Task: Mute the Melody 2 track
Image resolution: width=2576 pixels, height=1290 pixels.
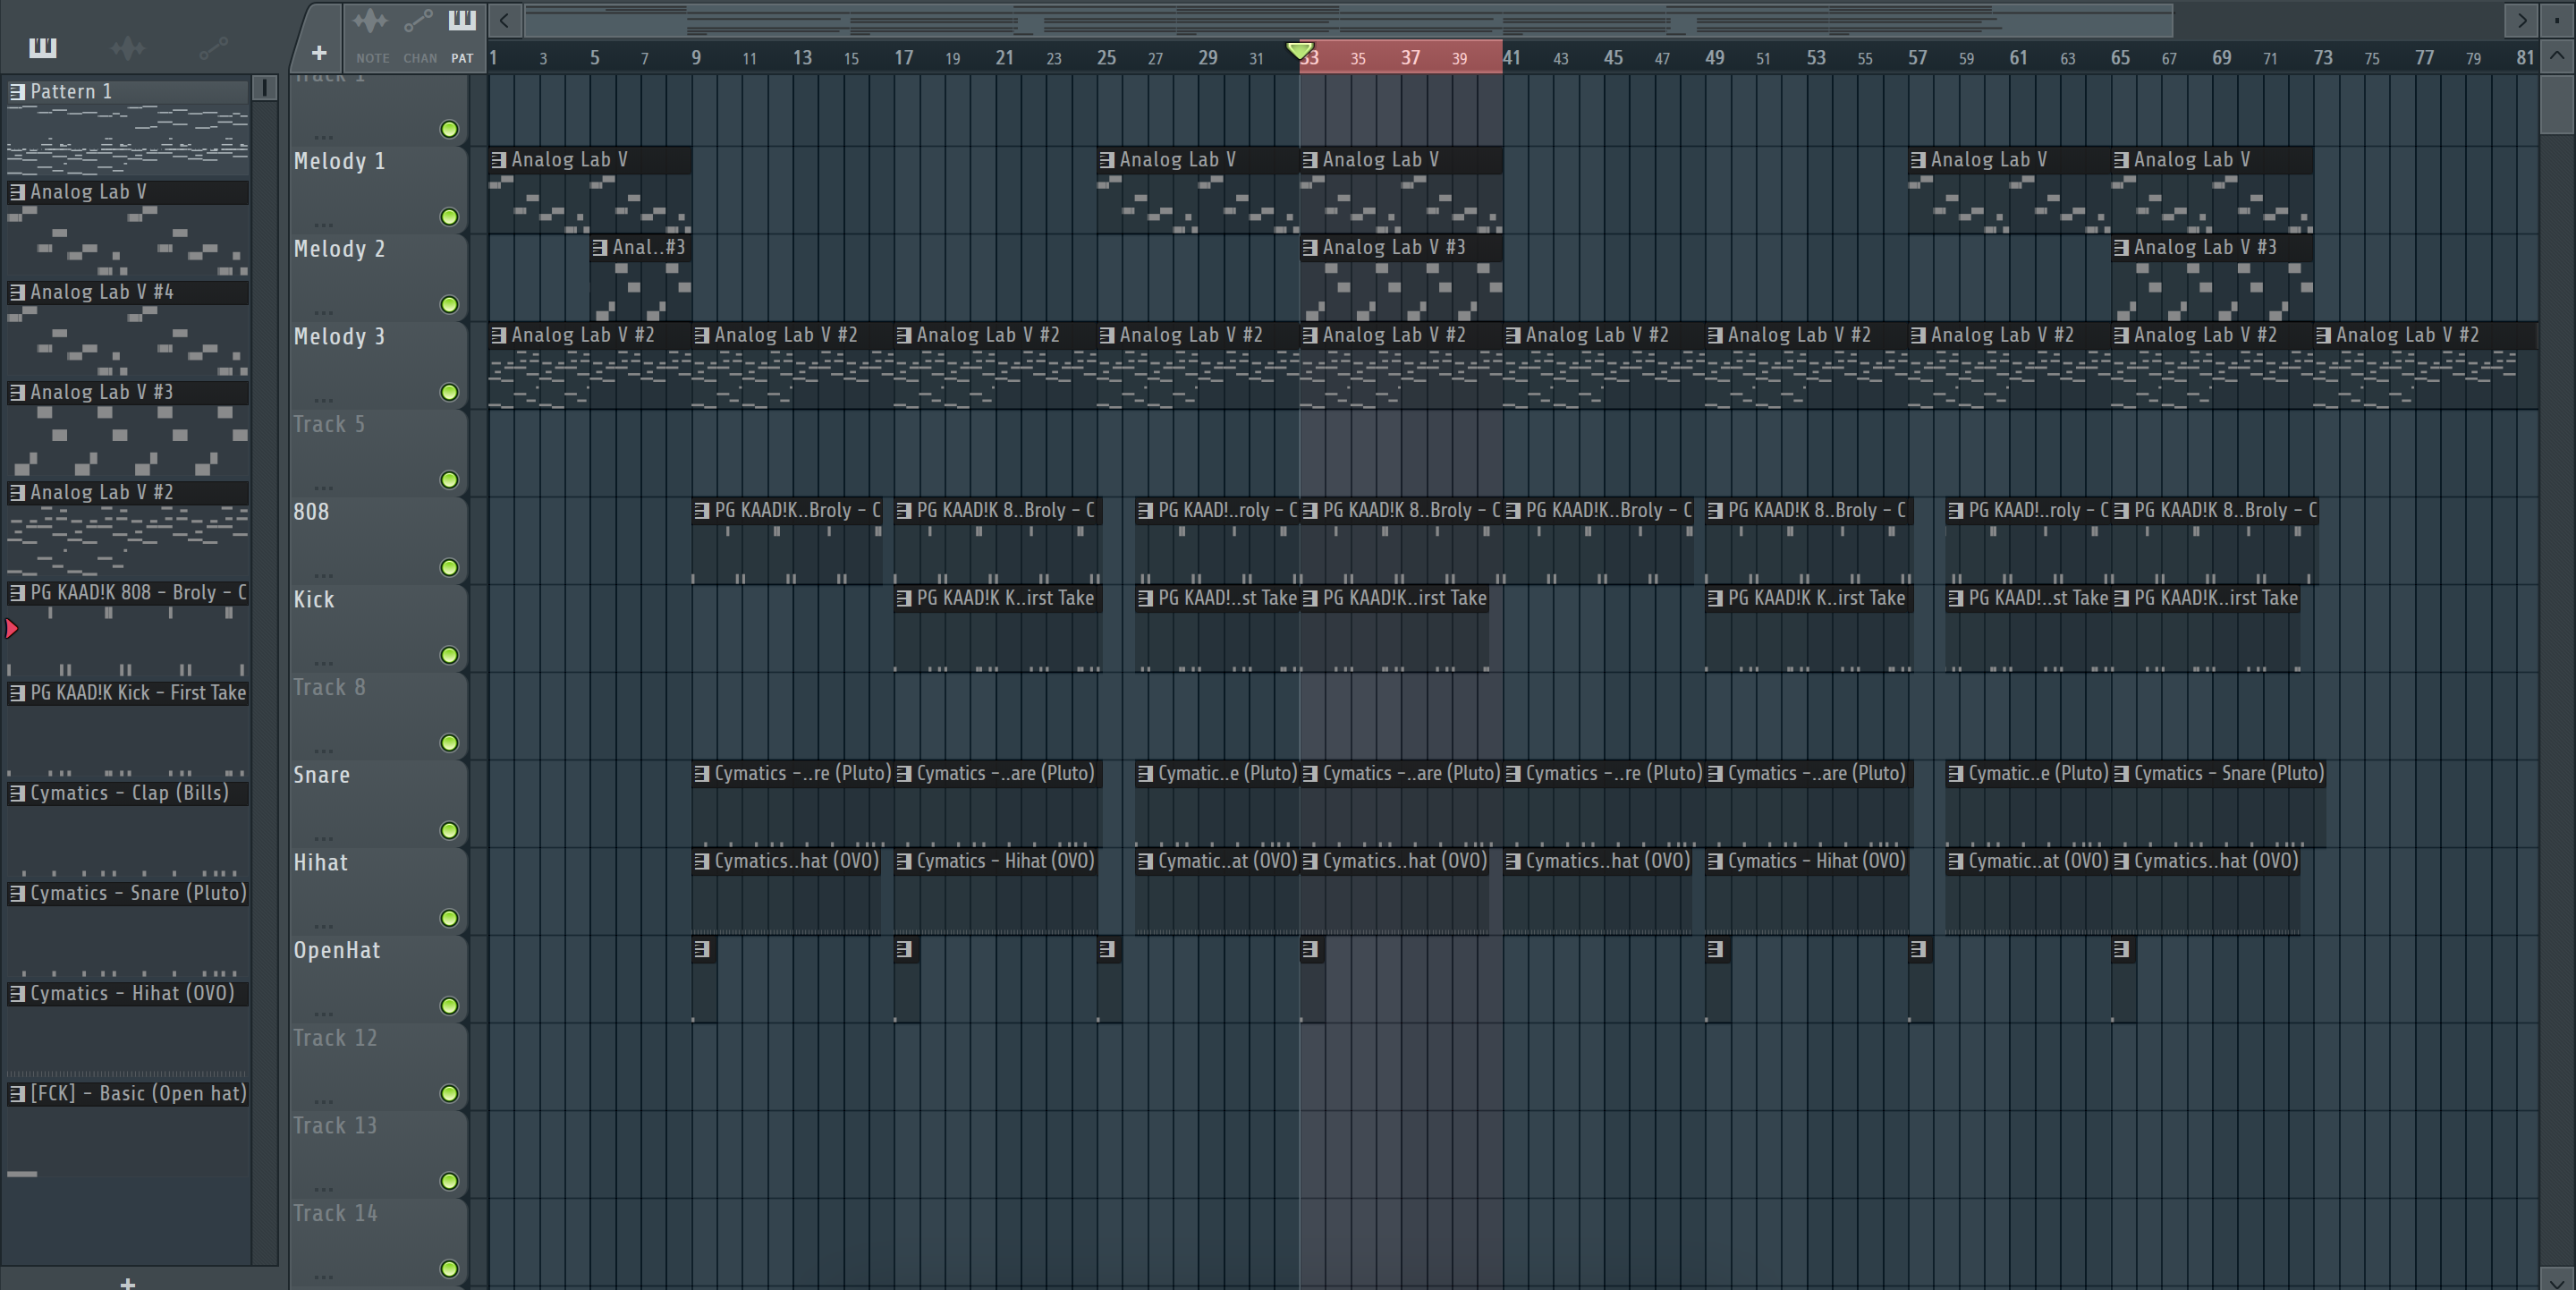Action: 450,305
